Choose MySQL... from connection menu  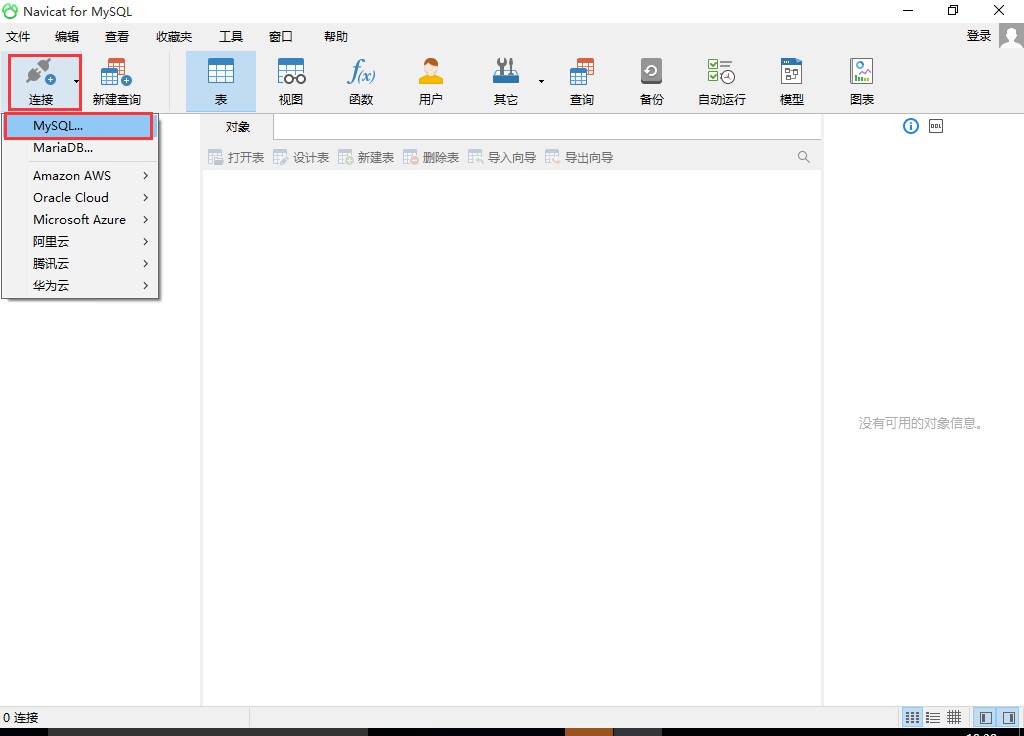(58, 126)
